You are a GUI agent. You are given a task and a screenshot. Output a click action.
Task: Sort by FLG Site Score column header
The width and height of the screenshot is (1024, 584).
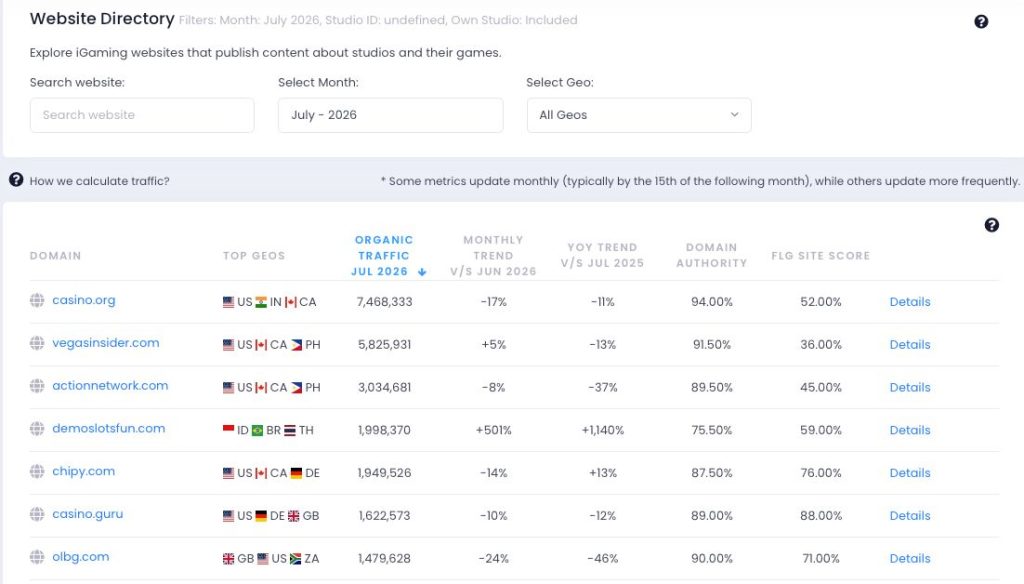point(821,255)
